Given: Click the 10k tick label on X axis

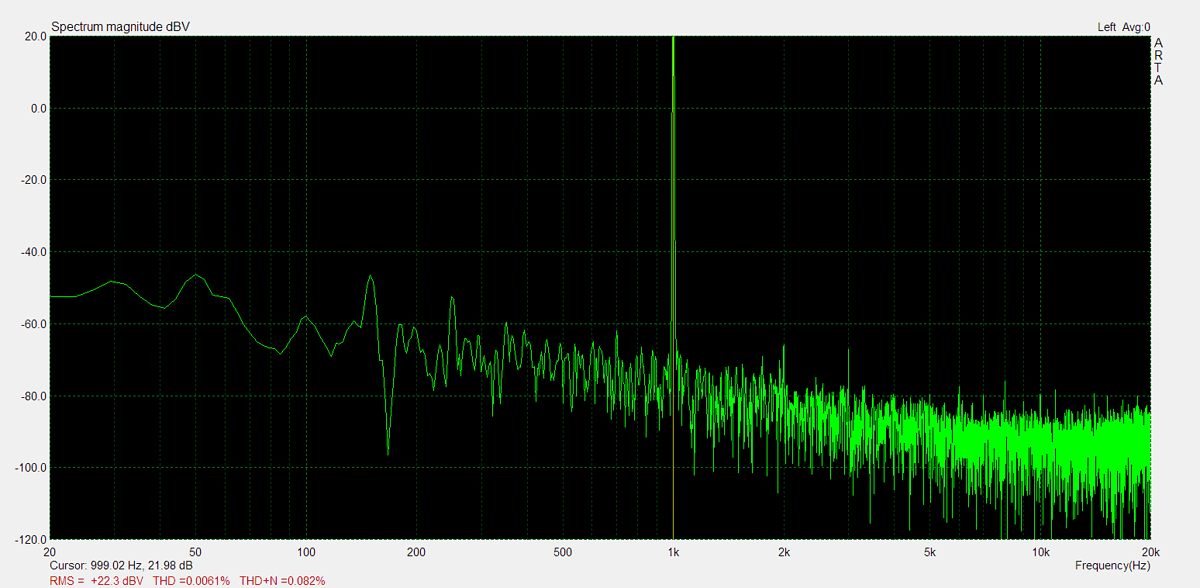Looking at the screenshot, I should [x=1040, y=552].
